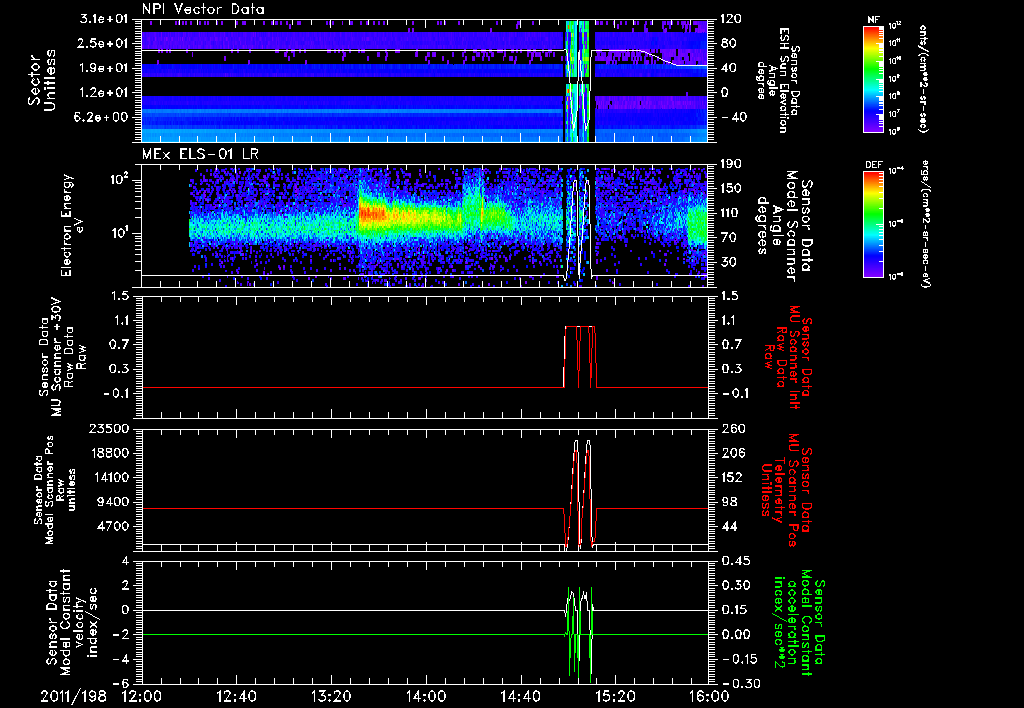Image resolution: width=1024 pixels, height=708 pixels.
Task: Select the NF color bar
Action: click(873, 79)
